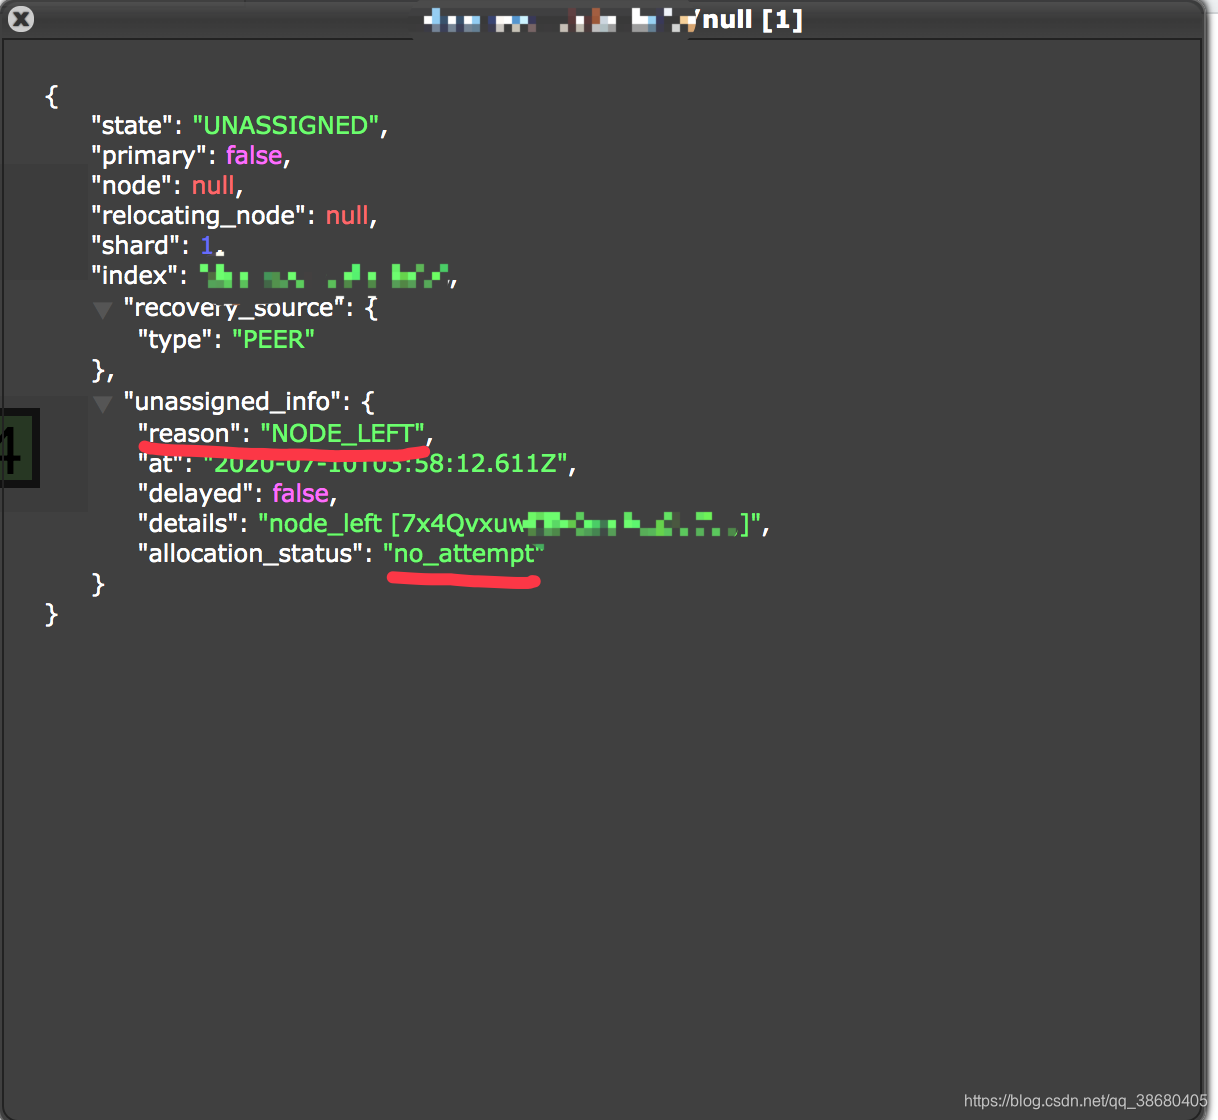The width and height of the screenshot is (1218, 1120).
Task: Click the "recovery_source" key label
Action: pyautogui.click(x=232, y=308)
